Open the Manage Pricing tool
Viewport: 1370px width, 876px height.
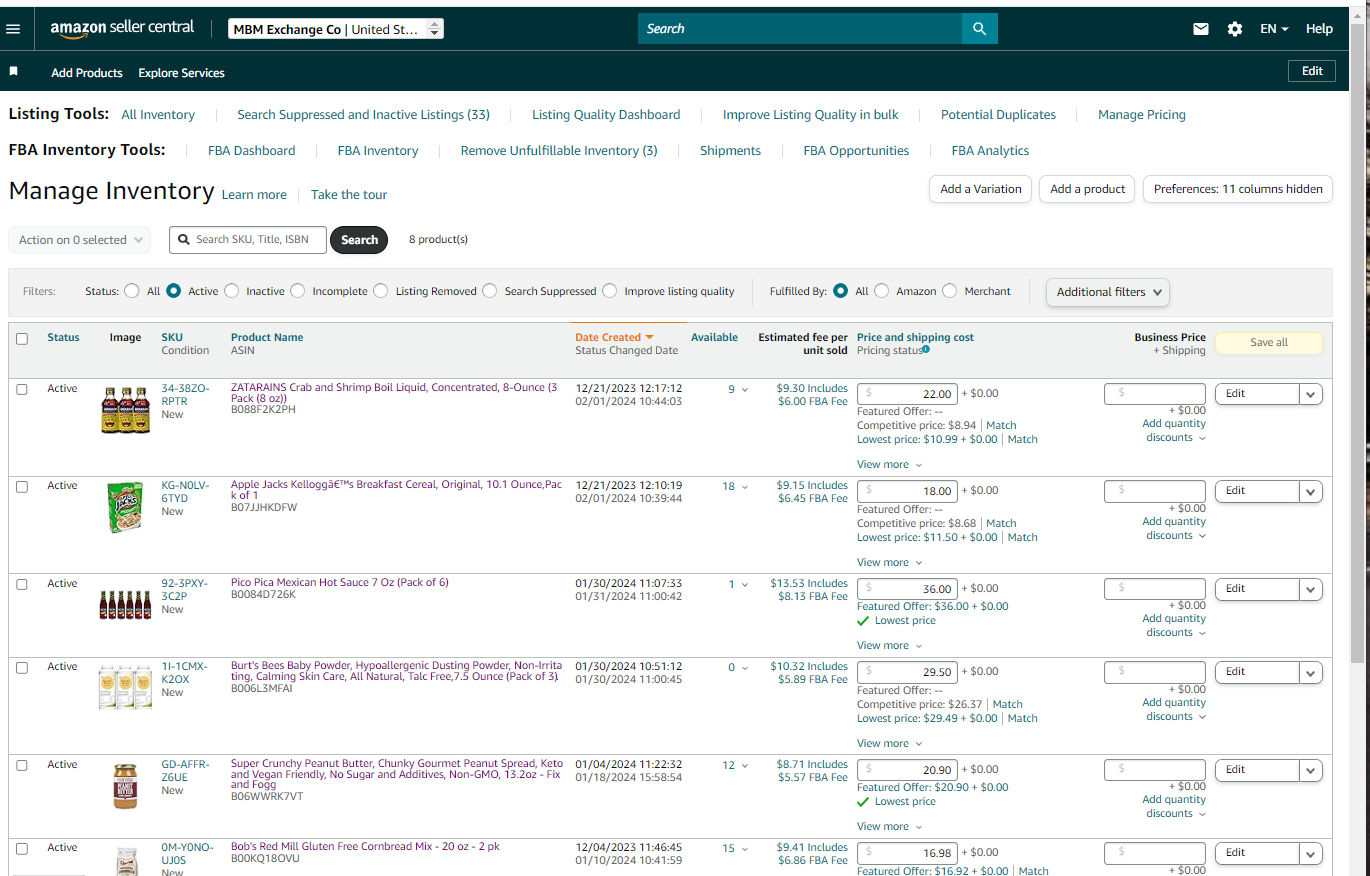point(1142,115)
